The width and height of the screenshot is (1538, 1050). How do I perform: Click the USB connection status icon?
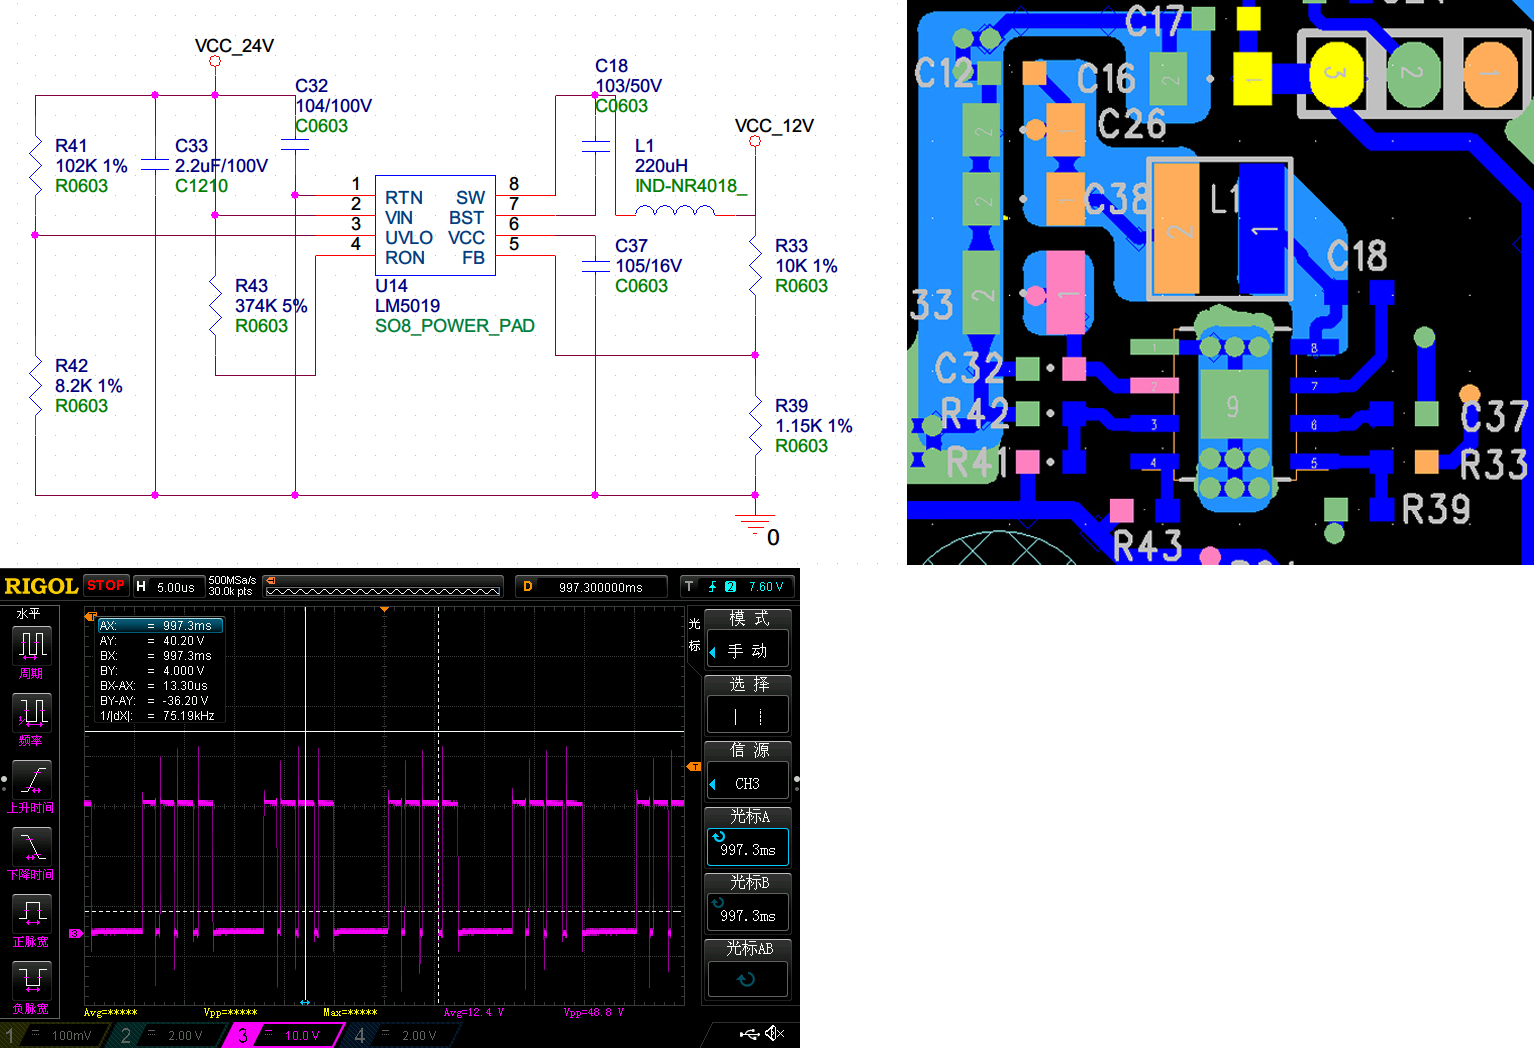749,1034
